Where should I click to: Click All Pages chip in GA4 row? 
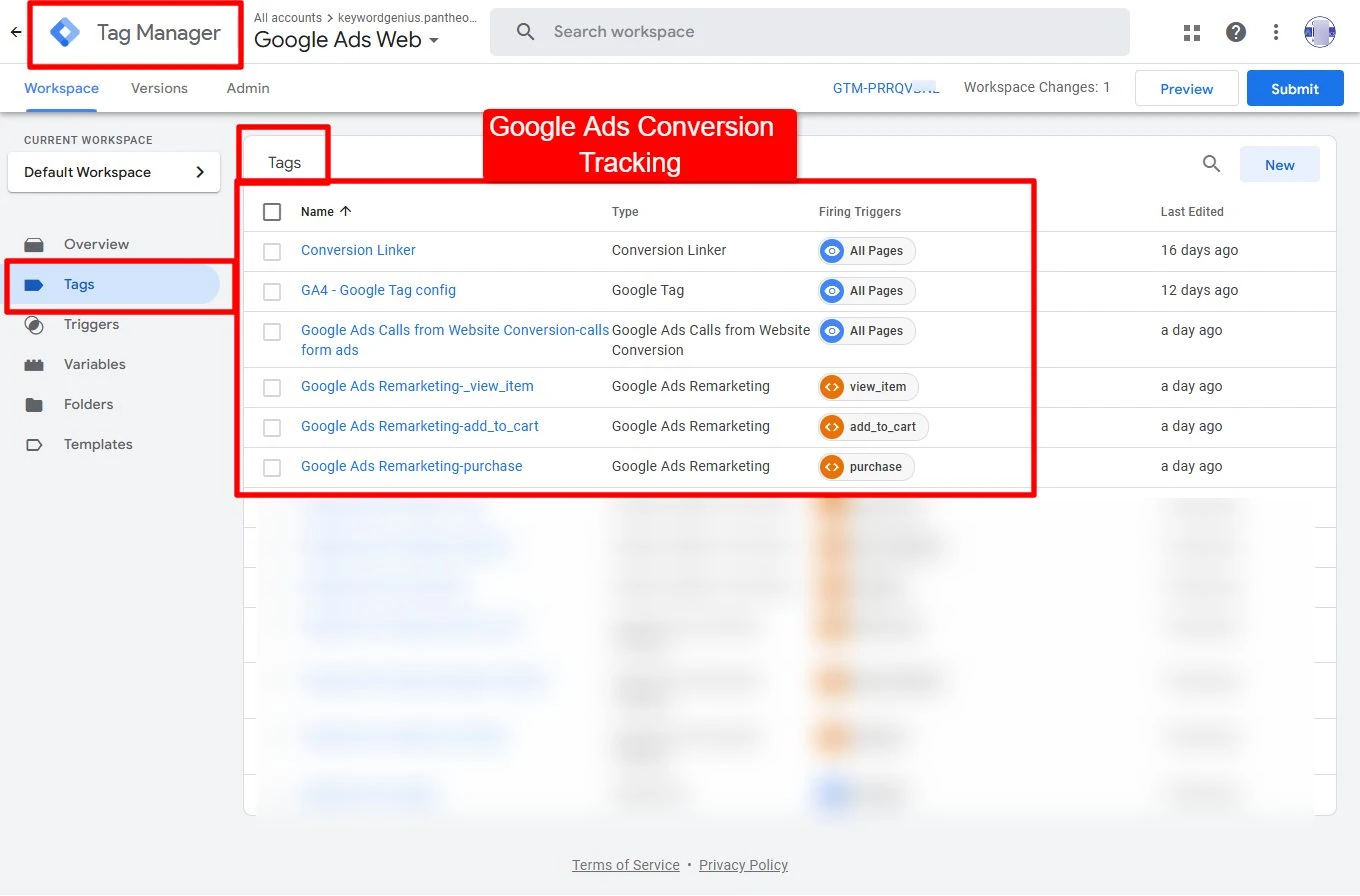tap(866, 291)
